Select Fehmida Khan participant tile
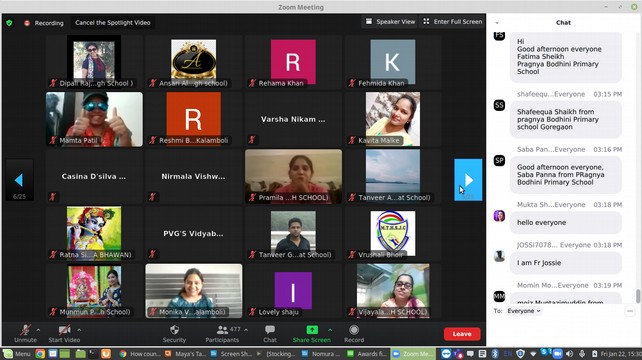This screenshot has height=360, width=642. click(393, 62)
